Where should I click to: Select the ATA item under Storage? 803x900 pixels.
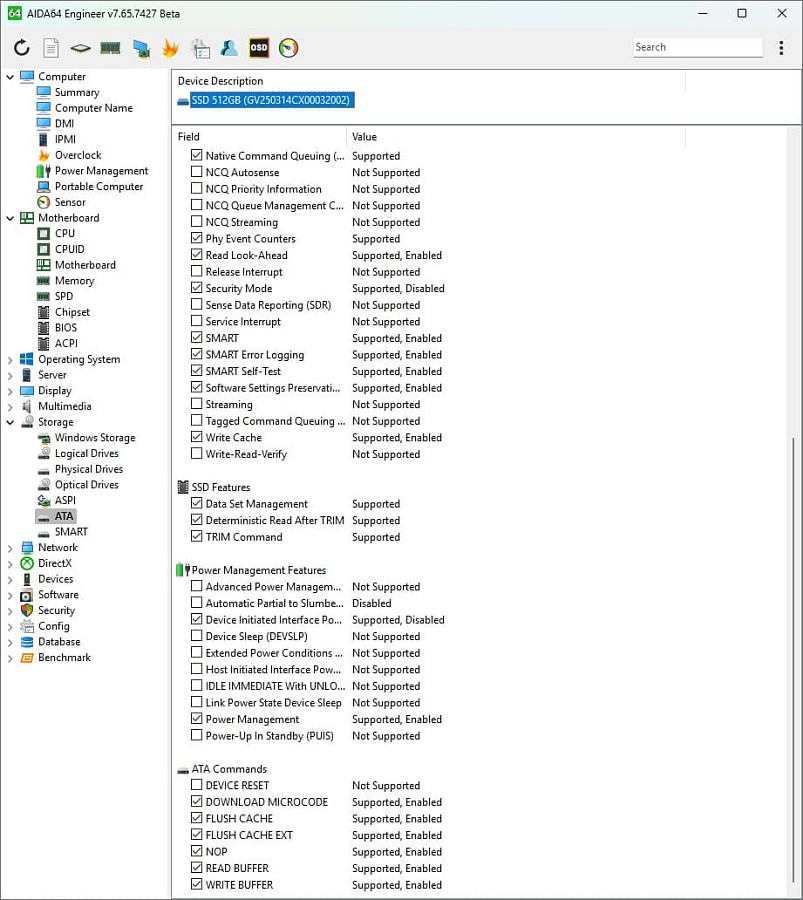coord(64,516)
